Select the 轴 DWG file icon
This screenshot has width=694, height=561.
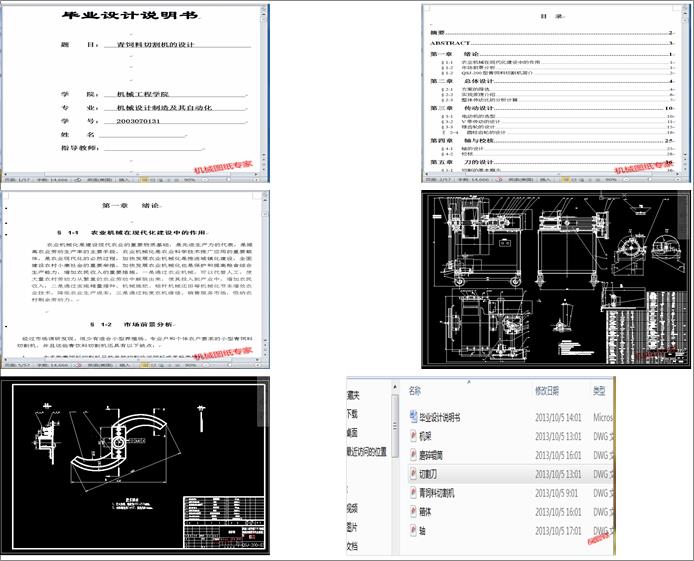(x=413, y=530)
